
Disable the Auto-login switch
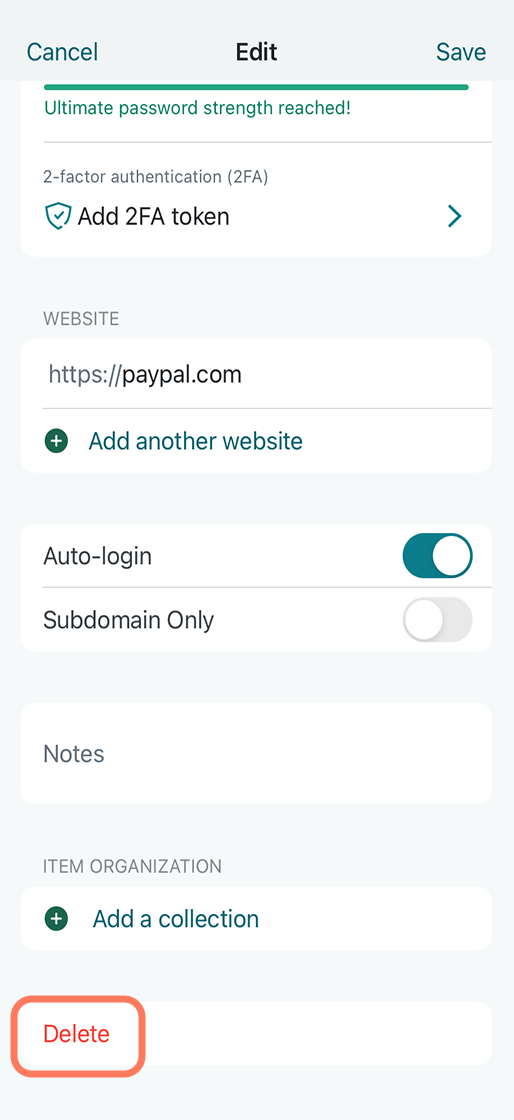click(x=438, y=556)
